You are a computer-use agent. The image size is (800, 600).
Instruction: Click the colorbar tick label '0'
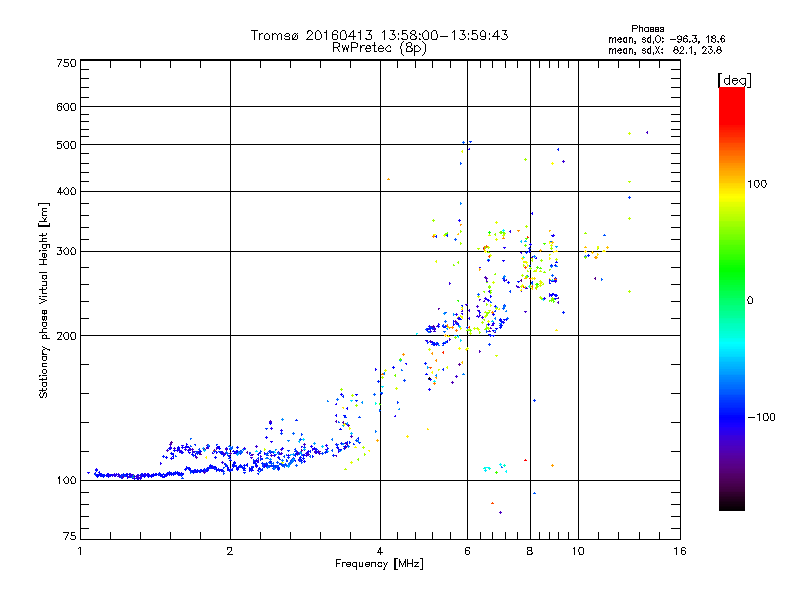point(750,301)
